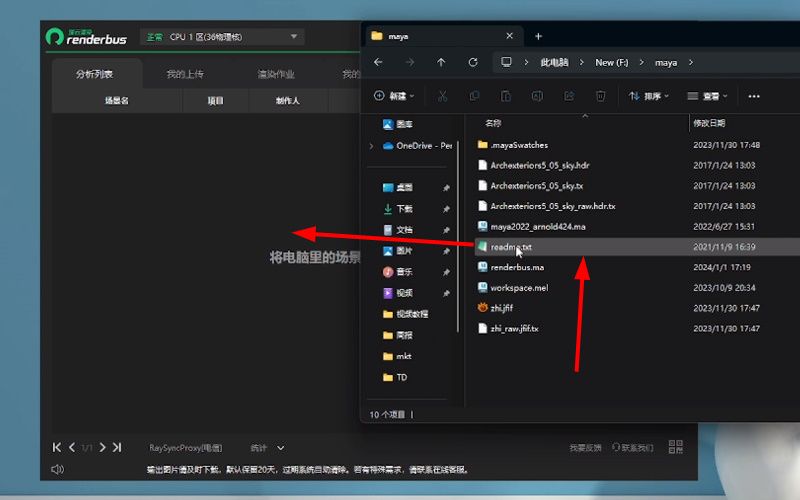Switch to the 我的上传 tab
The image size is (800, 500).
pos(185,74)
